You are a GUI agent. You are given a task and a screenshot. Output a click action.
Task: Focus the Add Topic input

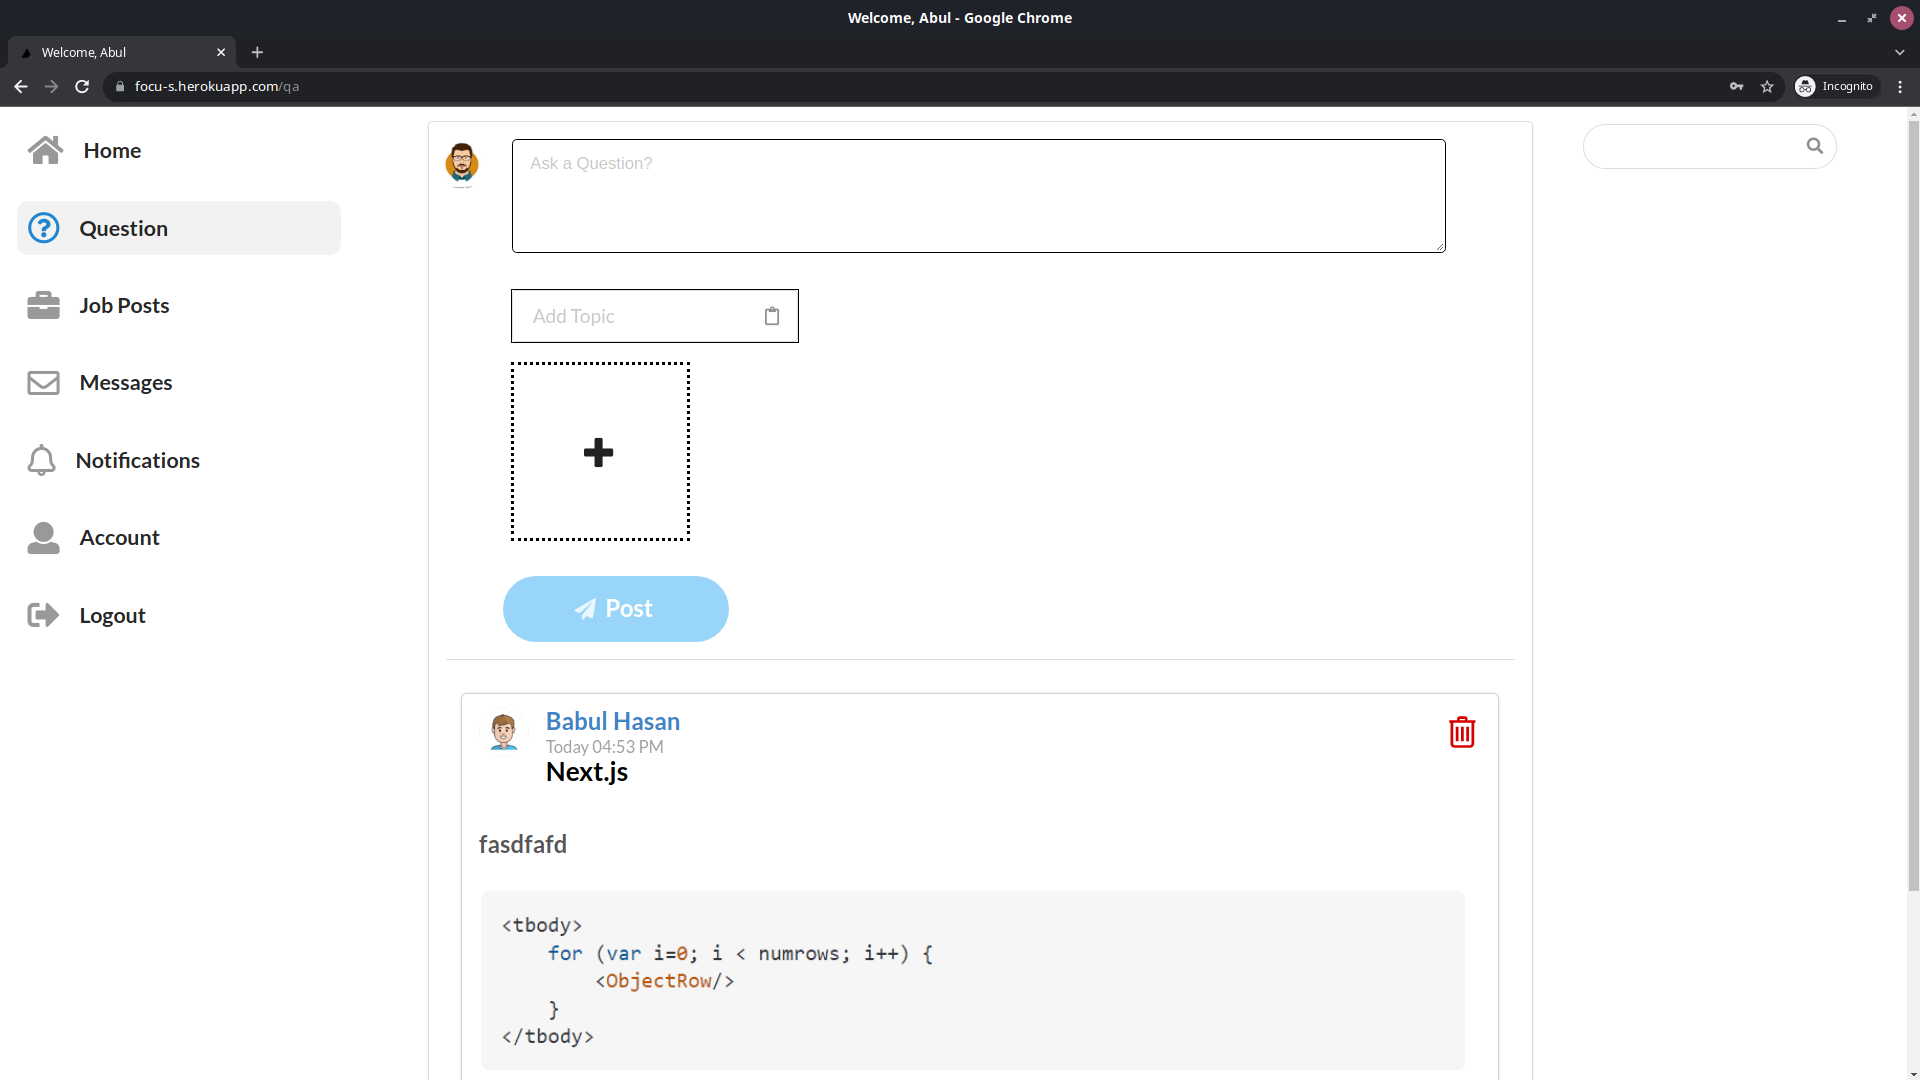click(635, 316)
